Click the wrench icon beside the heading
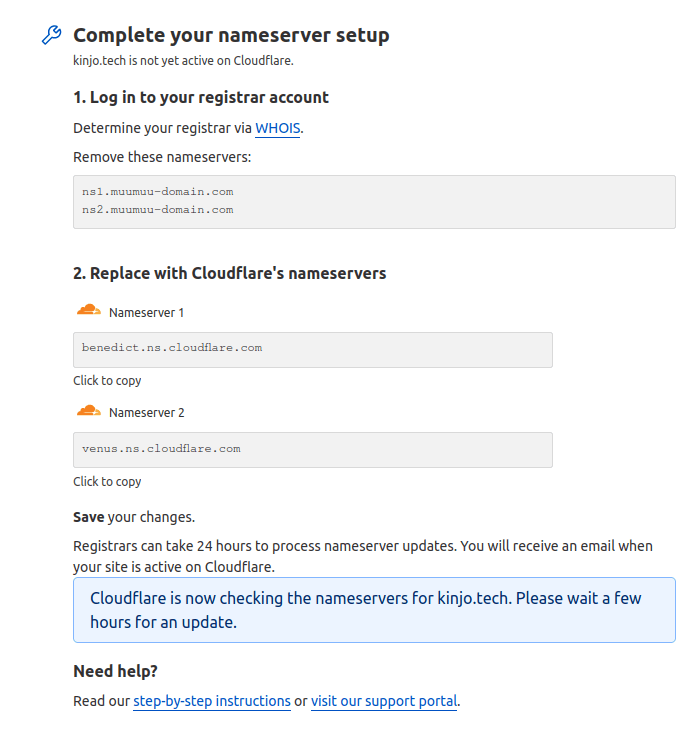The width and height of the screenshot is (698, 734). (51, 35)
